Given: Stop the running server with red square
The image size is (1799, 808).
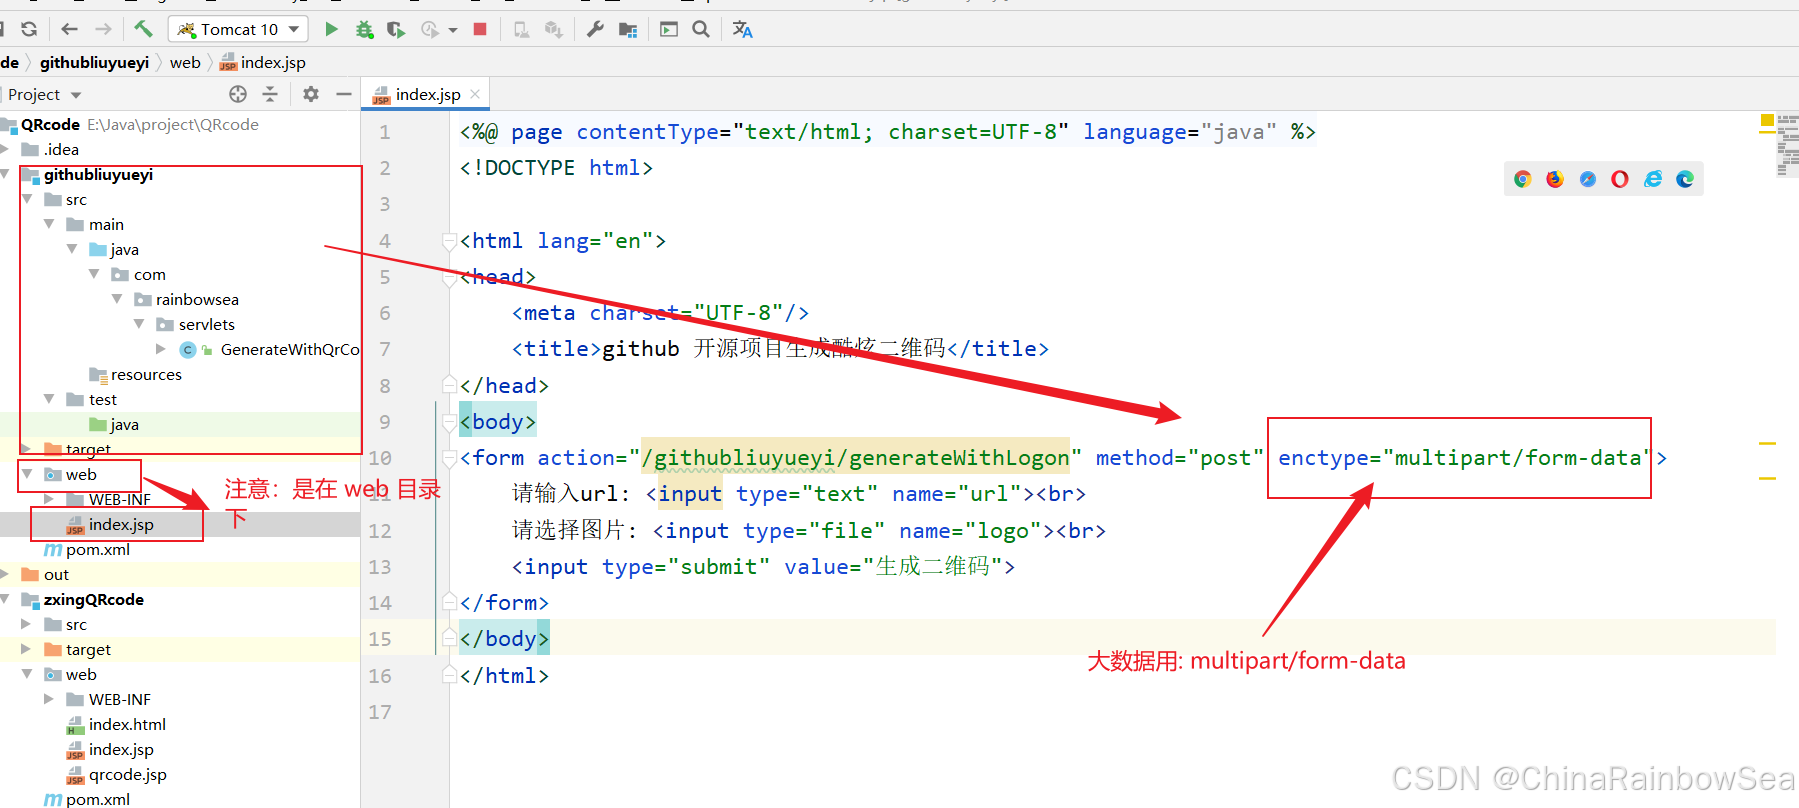Looking at the screenshot, I should click(x=480, y=29).
